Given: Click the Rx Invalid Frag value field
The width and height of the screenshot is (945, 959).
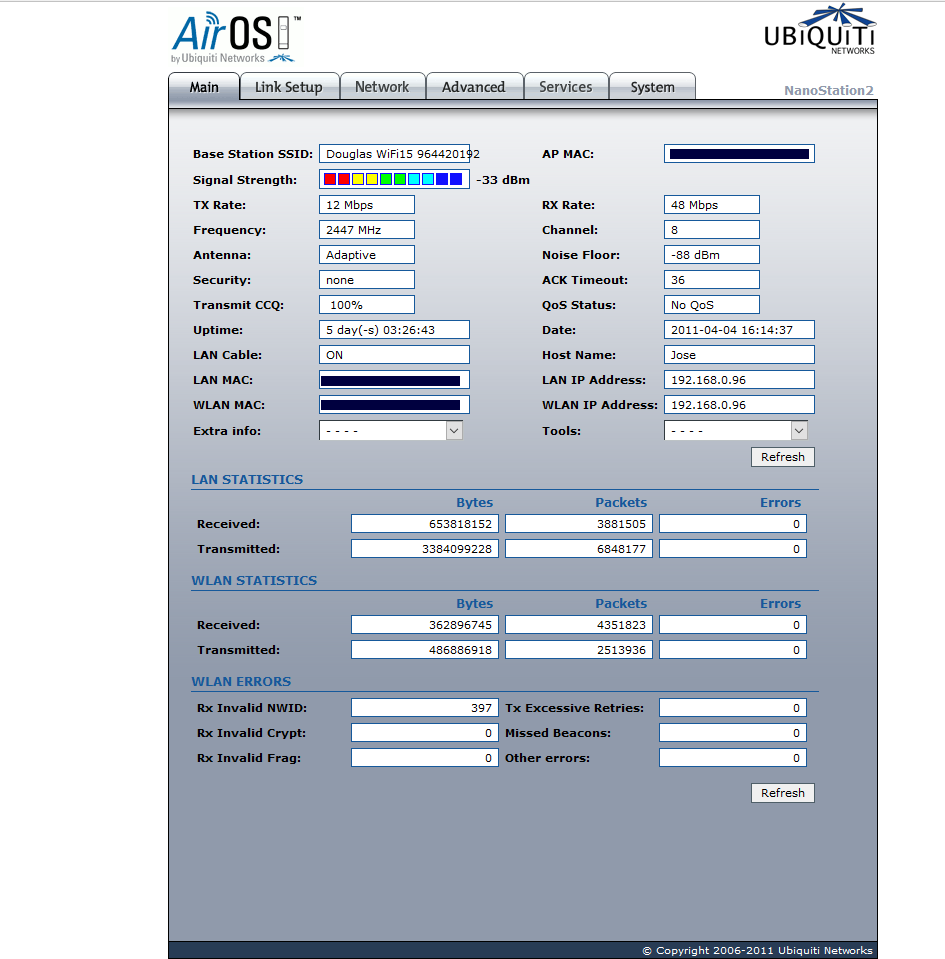Looking at the screenshot, I should tap(424, 758).
